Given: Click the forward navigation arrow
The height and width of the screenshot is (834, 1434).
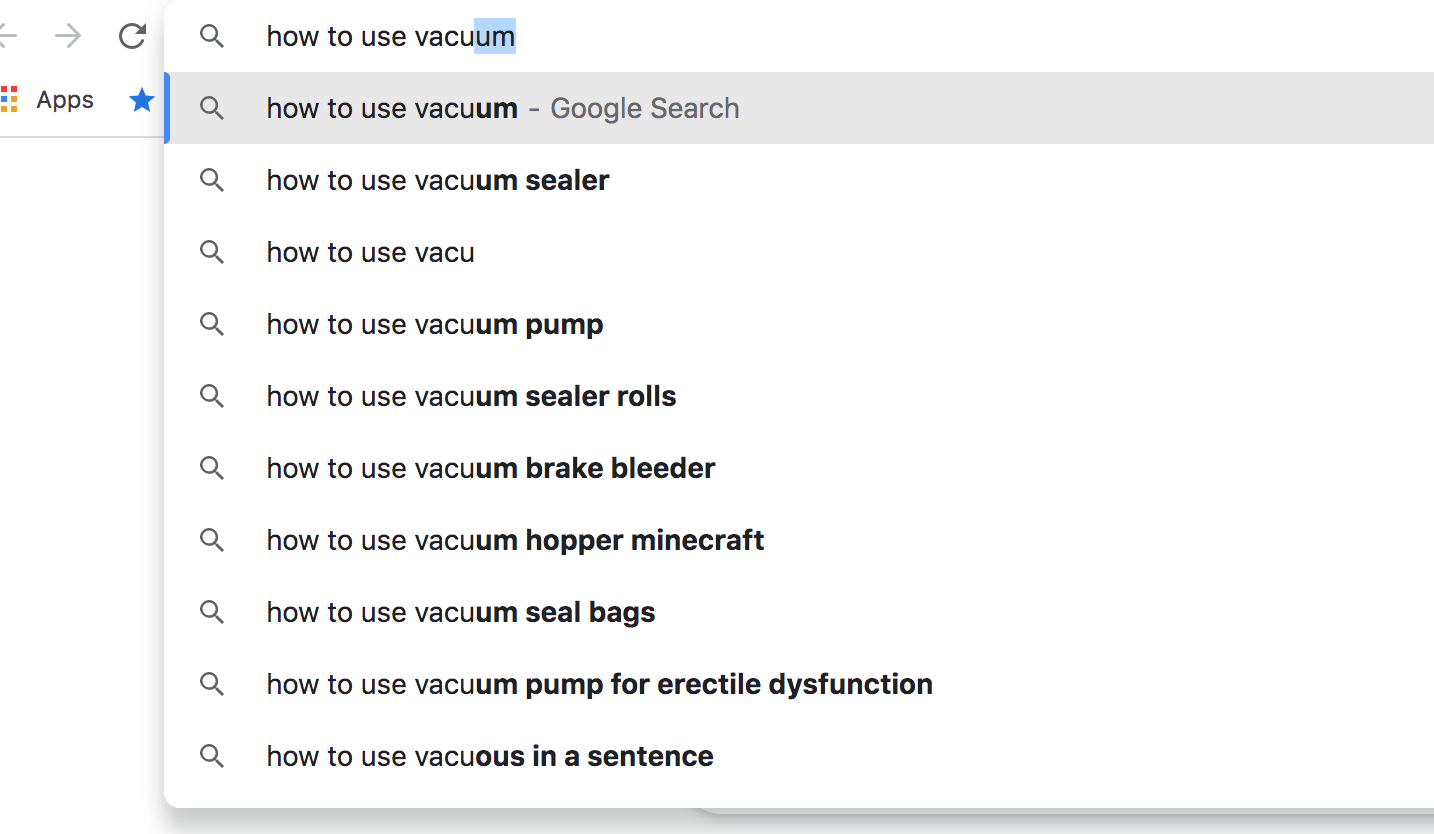Looking at the screenshot, I should pos(68,36).
